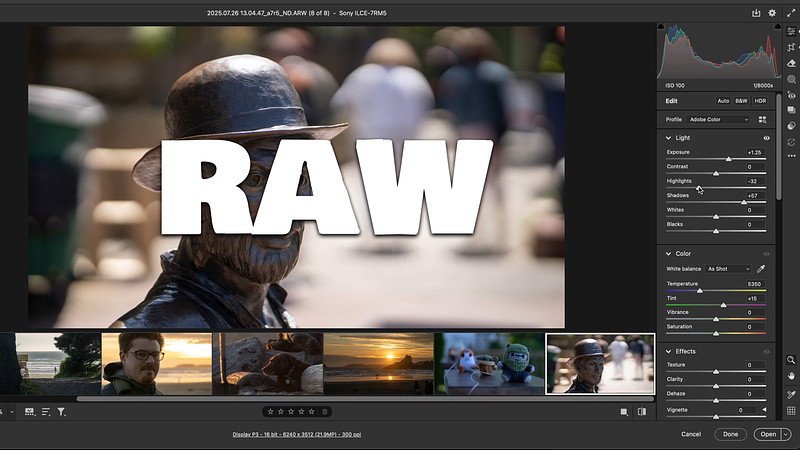This screenshot has height=450, width=800.
Task: Collapse the Effects panel chevron
Action: (x=668, y=352)
